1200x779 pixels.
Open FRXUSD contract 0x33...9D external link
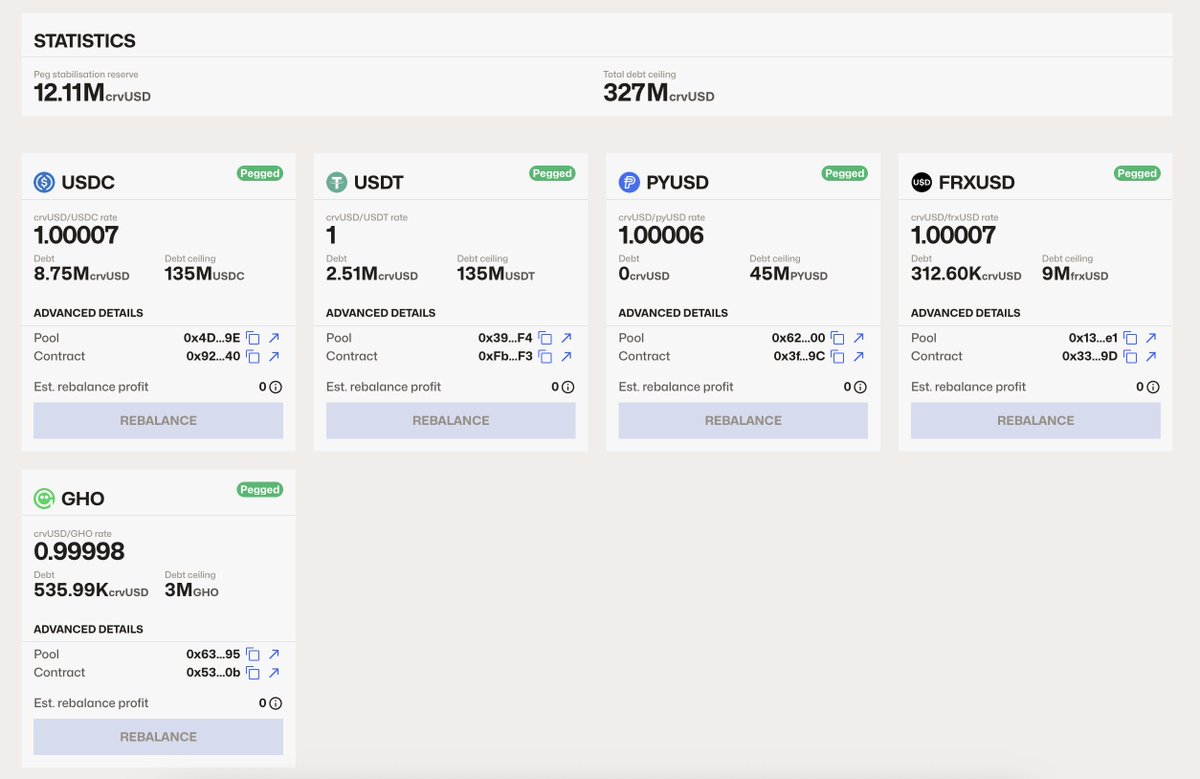point(1151,356)
